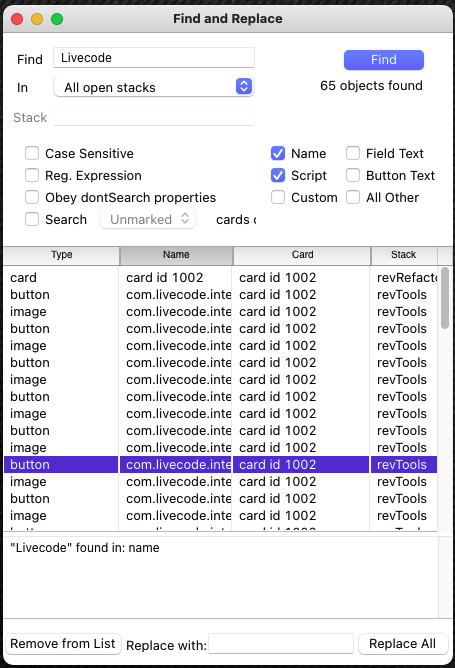Open the All open stacks dropdown
This screenshot has height=668, width=455.
tap(154, 87)
